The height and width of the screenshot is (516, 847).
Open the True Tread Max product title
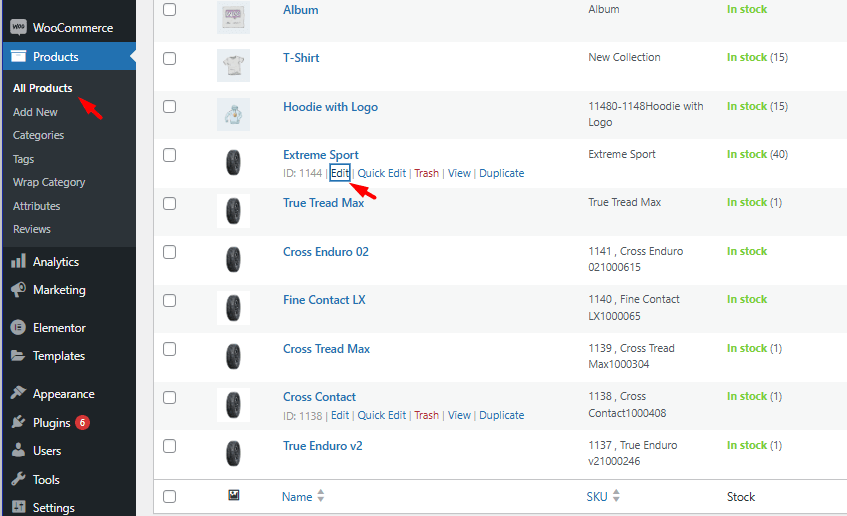click(323, 203)
